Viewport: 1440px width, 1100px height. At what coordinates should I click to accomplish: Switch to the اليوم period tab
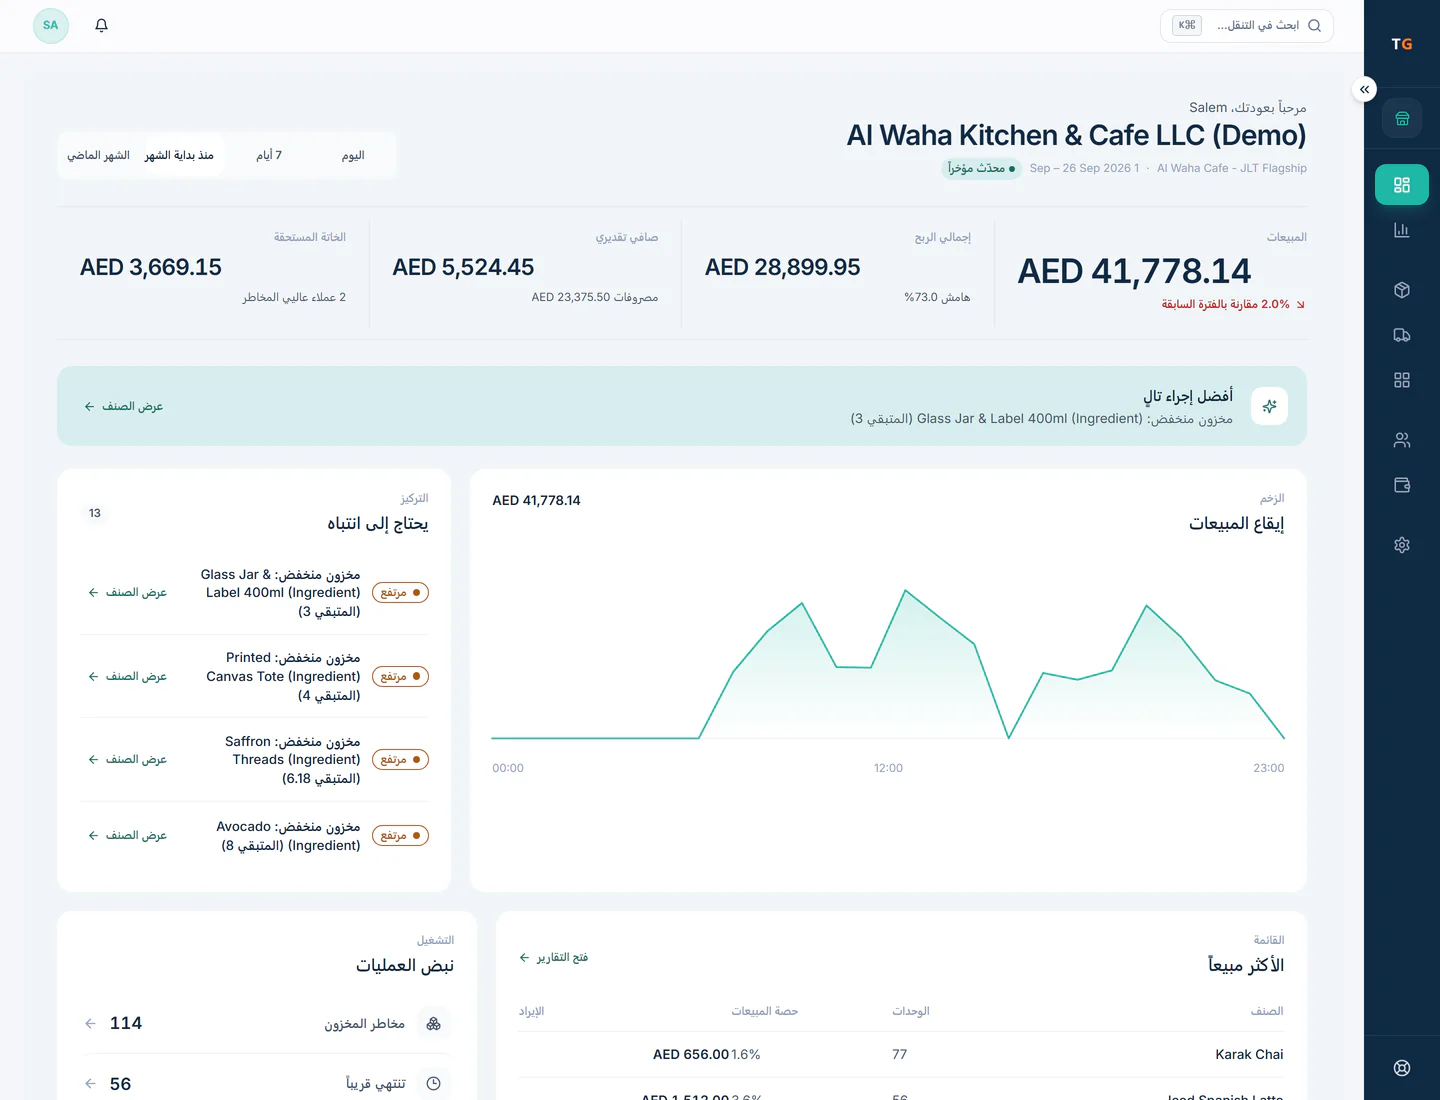pos(353,155)
